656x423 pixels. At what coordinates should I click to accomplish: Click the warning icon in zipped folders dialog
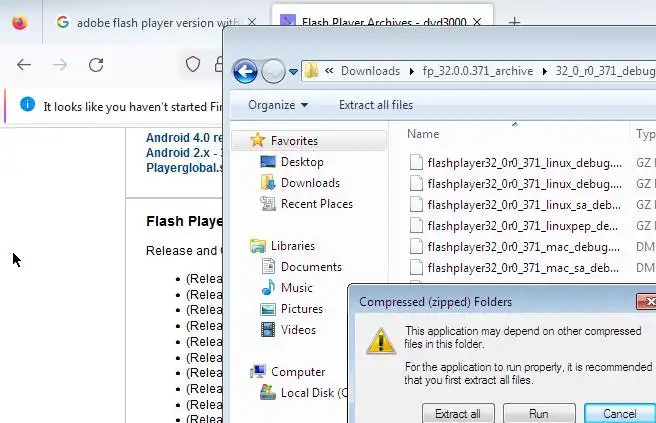(x=381, y=341)
